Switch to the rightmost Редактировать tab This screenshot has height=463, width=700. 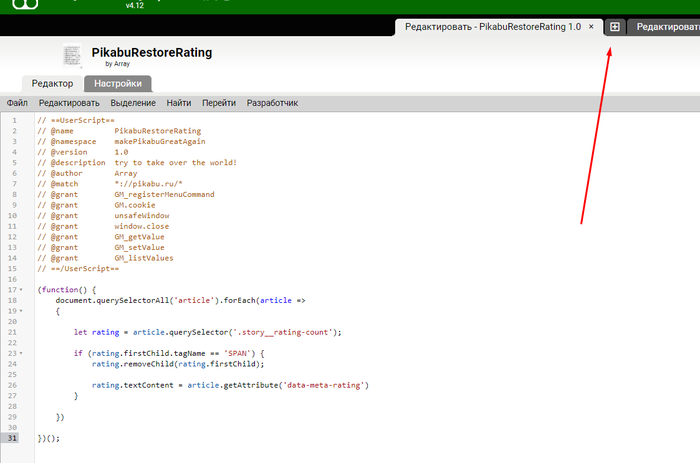click(666, 27)
